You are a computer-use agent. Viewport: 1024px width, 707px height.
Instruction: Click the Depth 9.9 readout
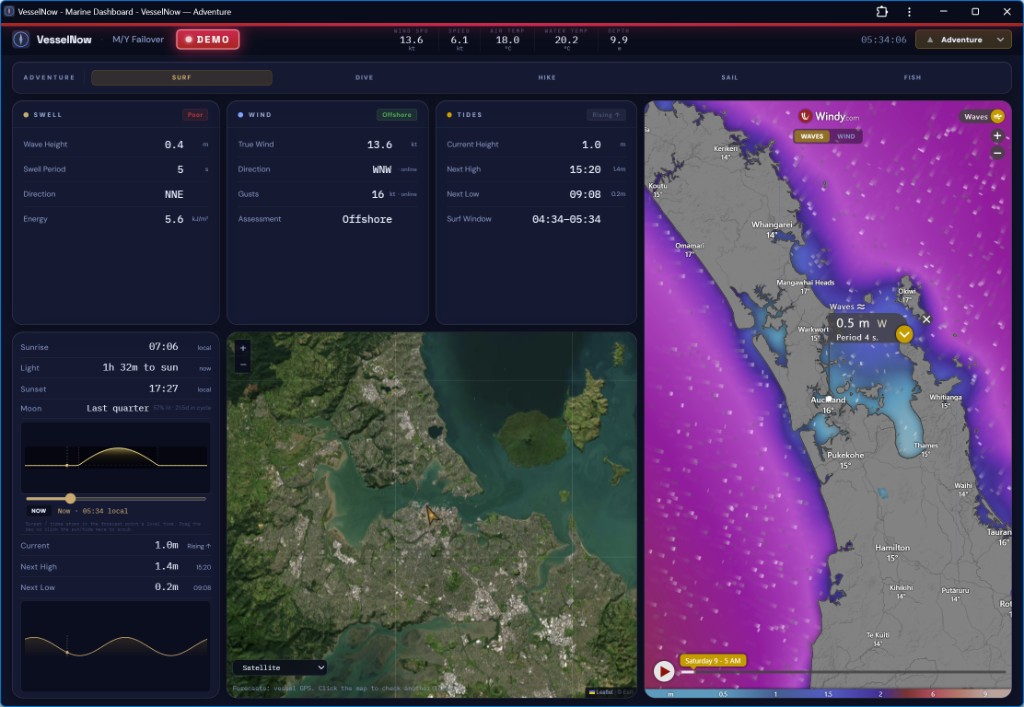tap(618, 39)
